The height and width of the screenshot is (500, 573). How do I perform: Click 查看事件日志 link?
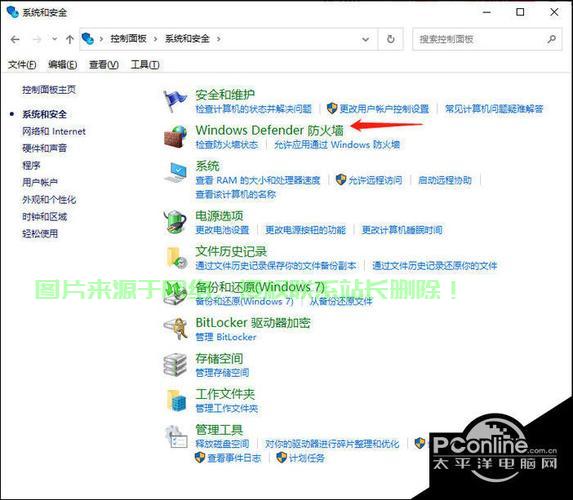point(234,458)
